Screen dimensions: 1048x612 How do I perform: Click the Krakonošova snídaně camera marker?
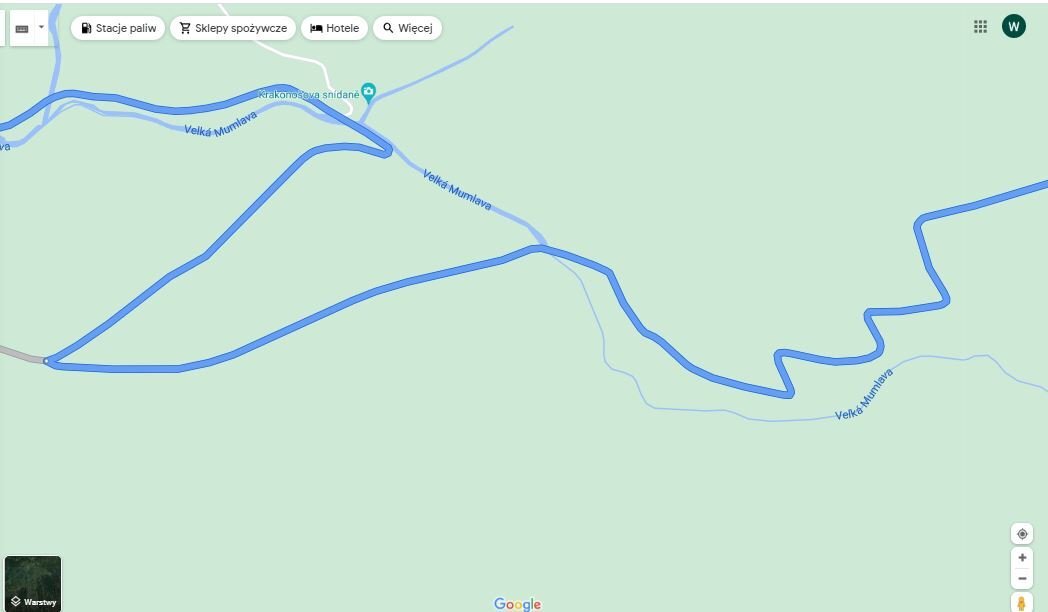tap(368, 92)
